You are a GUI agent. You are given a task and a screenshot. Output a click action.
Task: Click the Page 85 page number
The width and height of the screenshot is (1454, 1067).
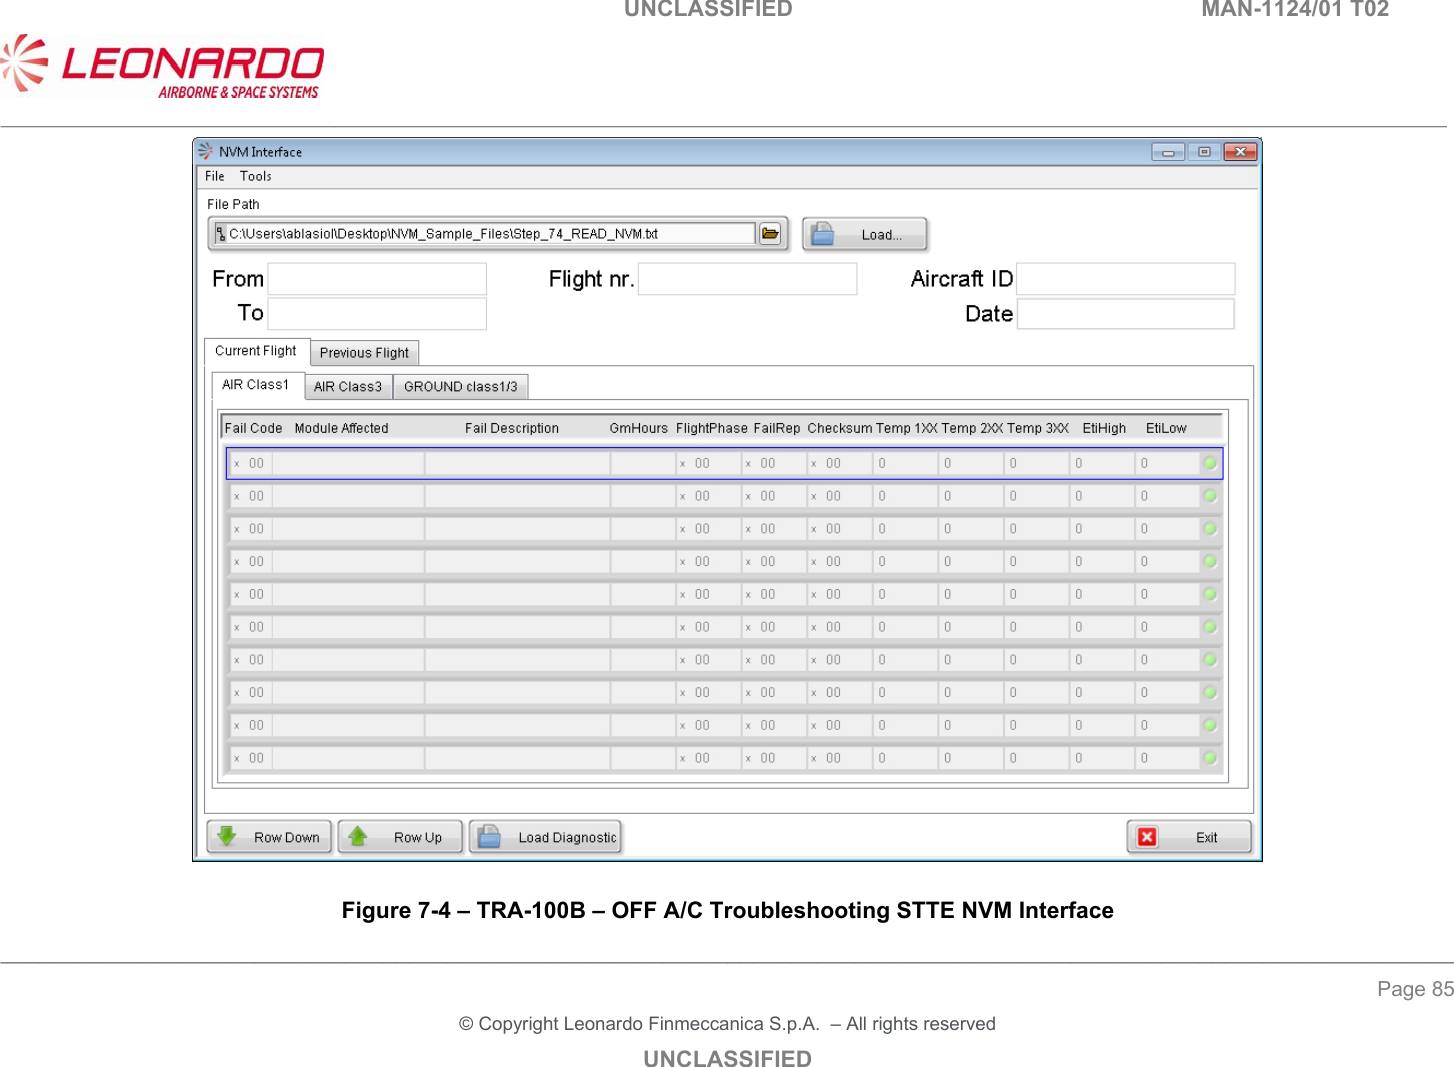pyautogui.click(x=1415, y=989)
